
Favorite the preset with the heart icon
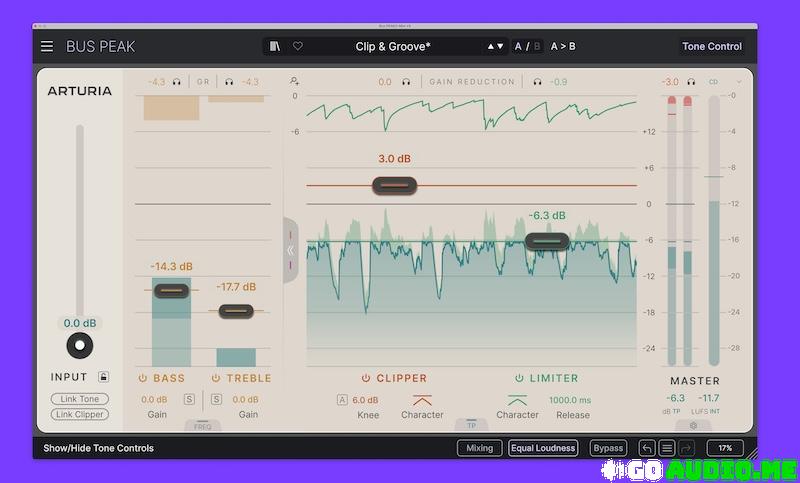[x=298, y=46]
